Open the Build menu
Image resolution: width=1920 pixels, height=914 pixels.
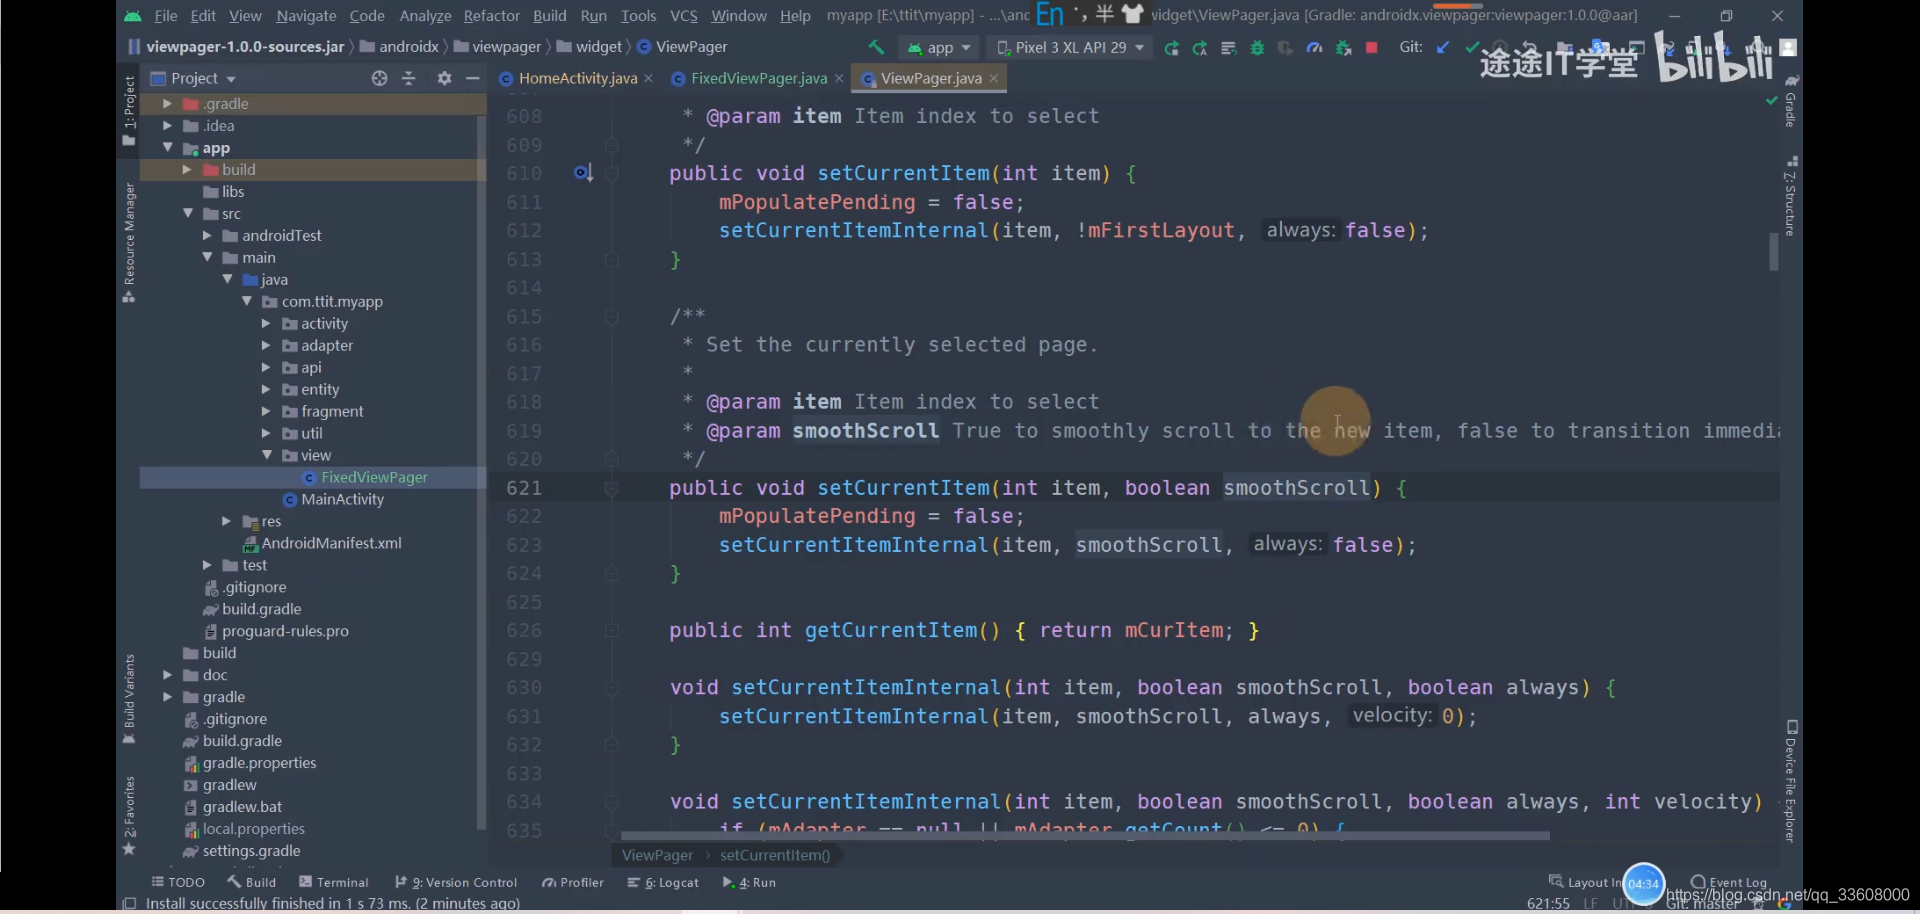pos(549,16)
